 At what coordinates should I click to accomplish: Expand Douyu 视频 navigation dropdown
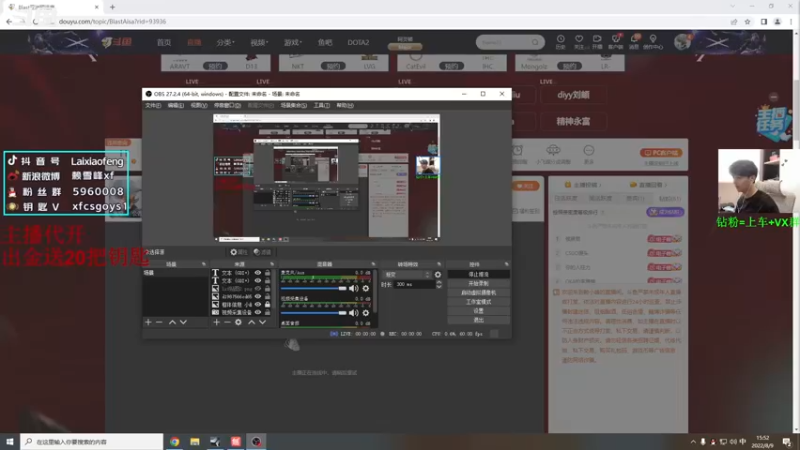pos(259,42)
